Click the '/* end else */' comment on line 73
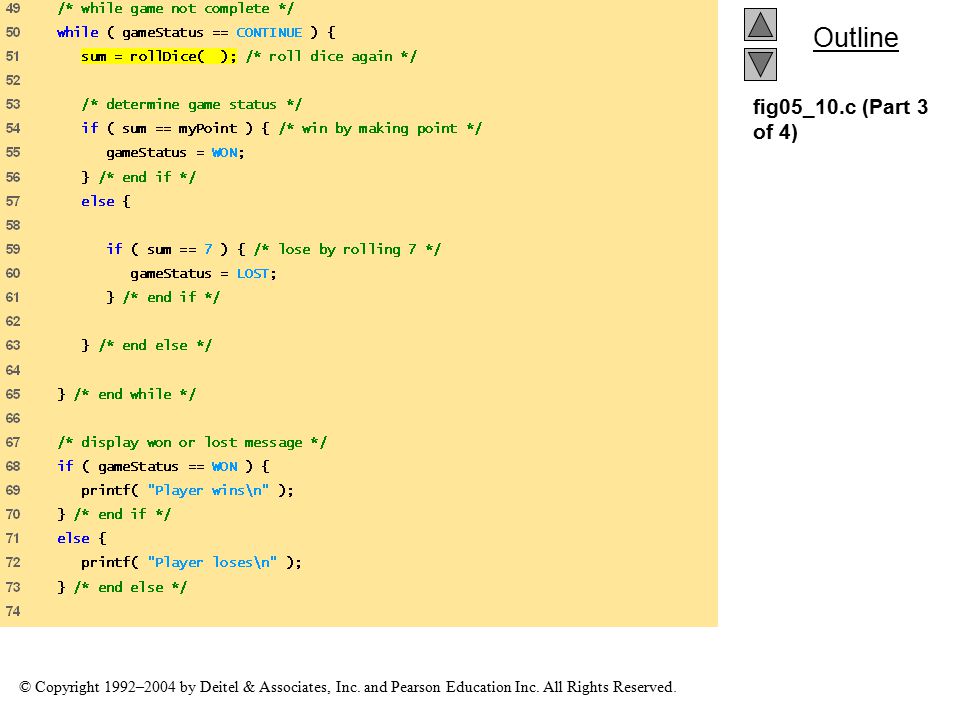 [x=130, y=587]
